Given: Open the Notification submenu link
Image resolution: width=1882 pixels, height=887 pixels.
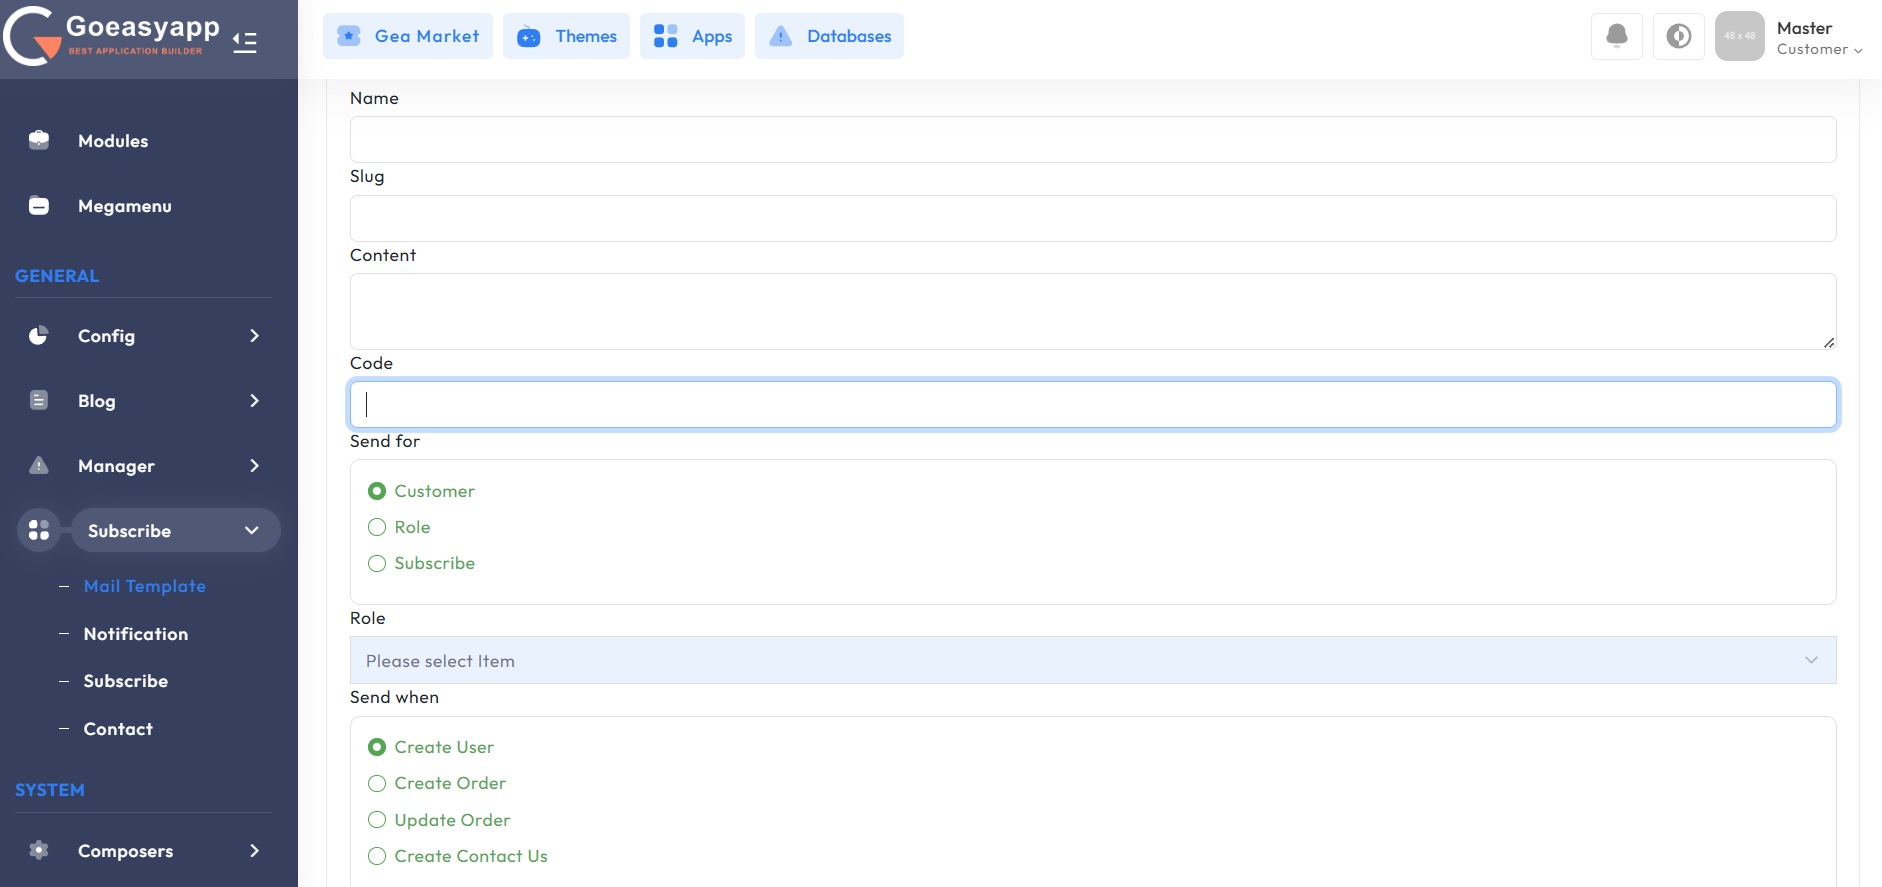Looking at the screenshot, I should (136, 634).
